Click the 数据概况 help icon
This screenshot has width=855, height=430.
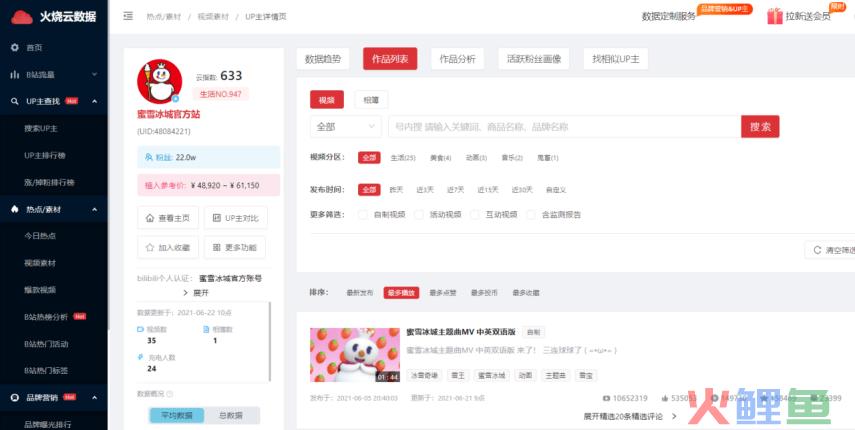(x=170, y=394)
